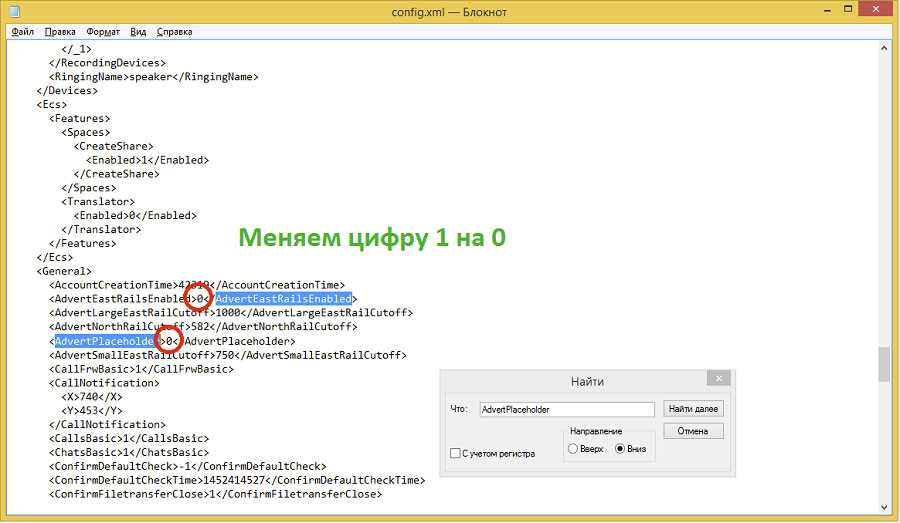Image resolution: width=900 pixels, height=523 pixels.
Task: Open the Формат menu
Action: (103, 31)
